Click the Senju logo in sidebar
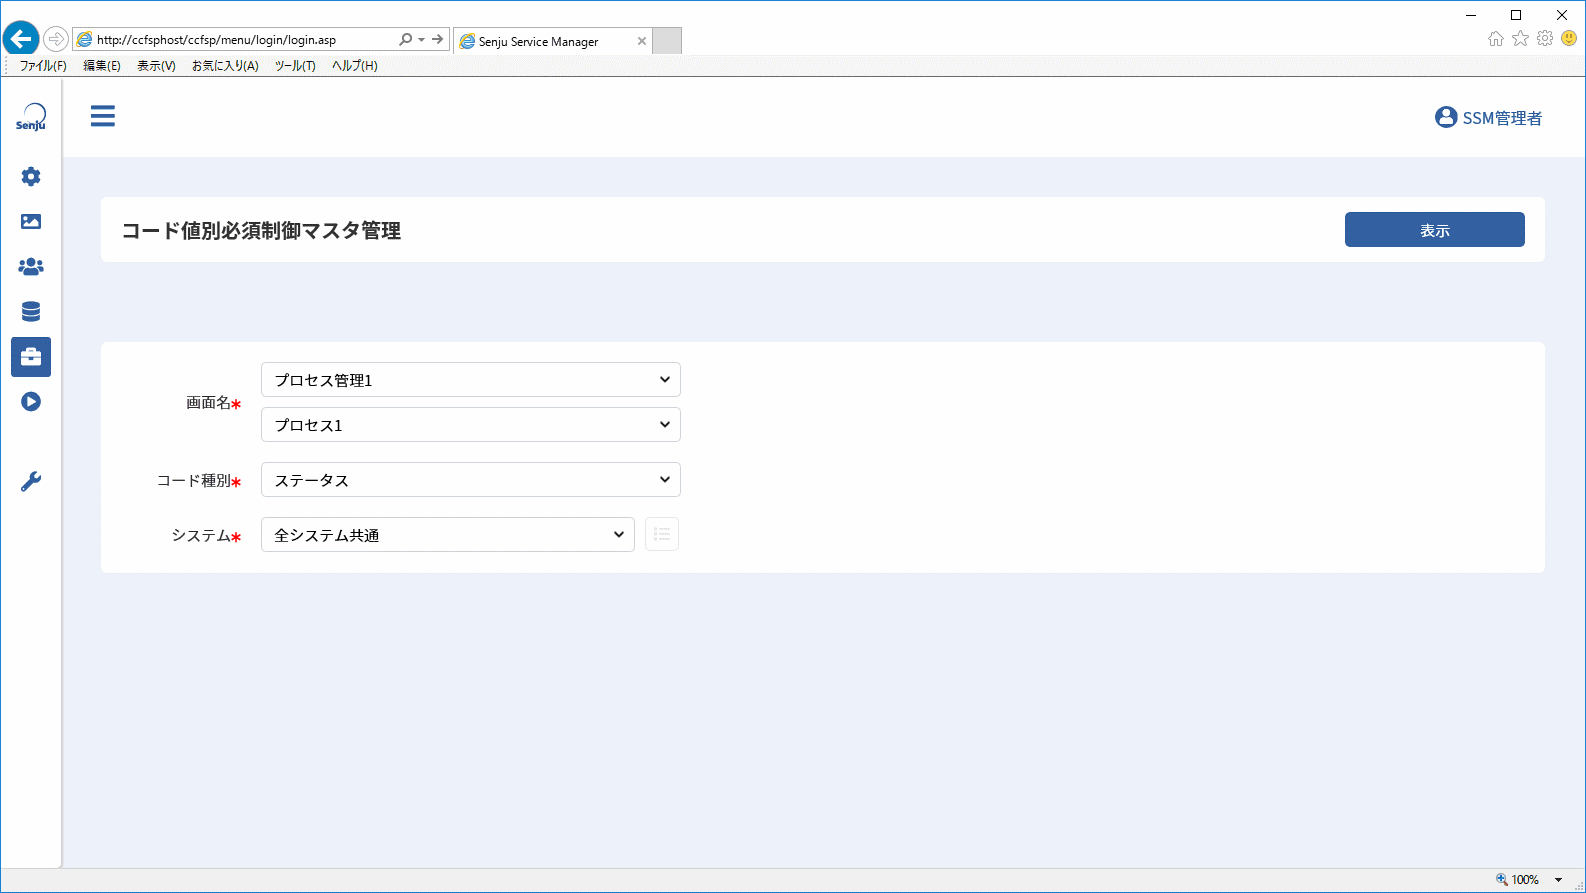This screenshot has height=893, width=1586. tap(31, 117)
